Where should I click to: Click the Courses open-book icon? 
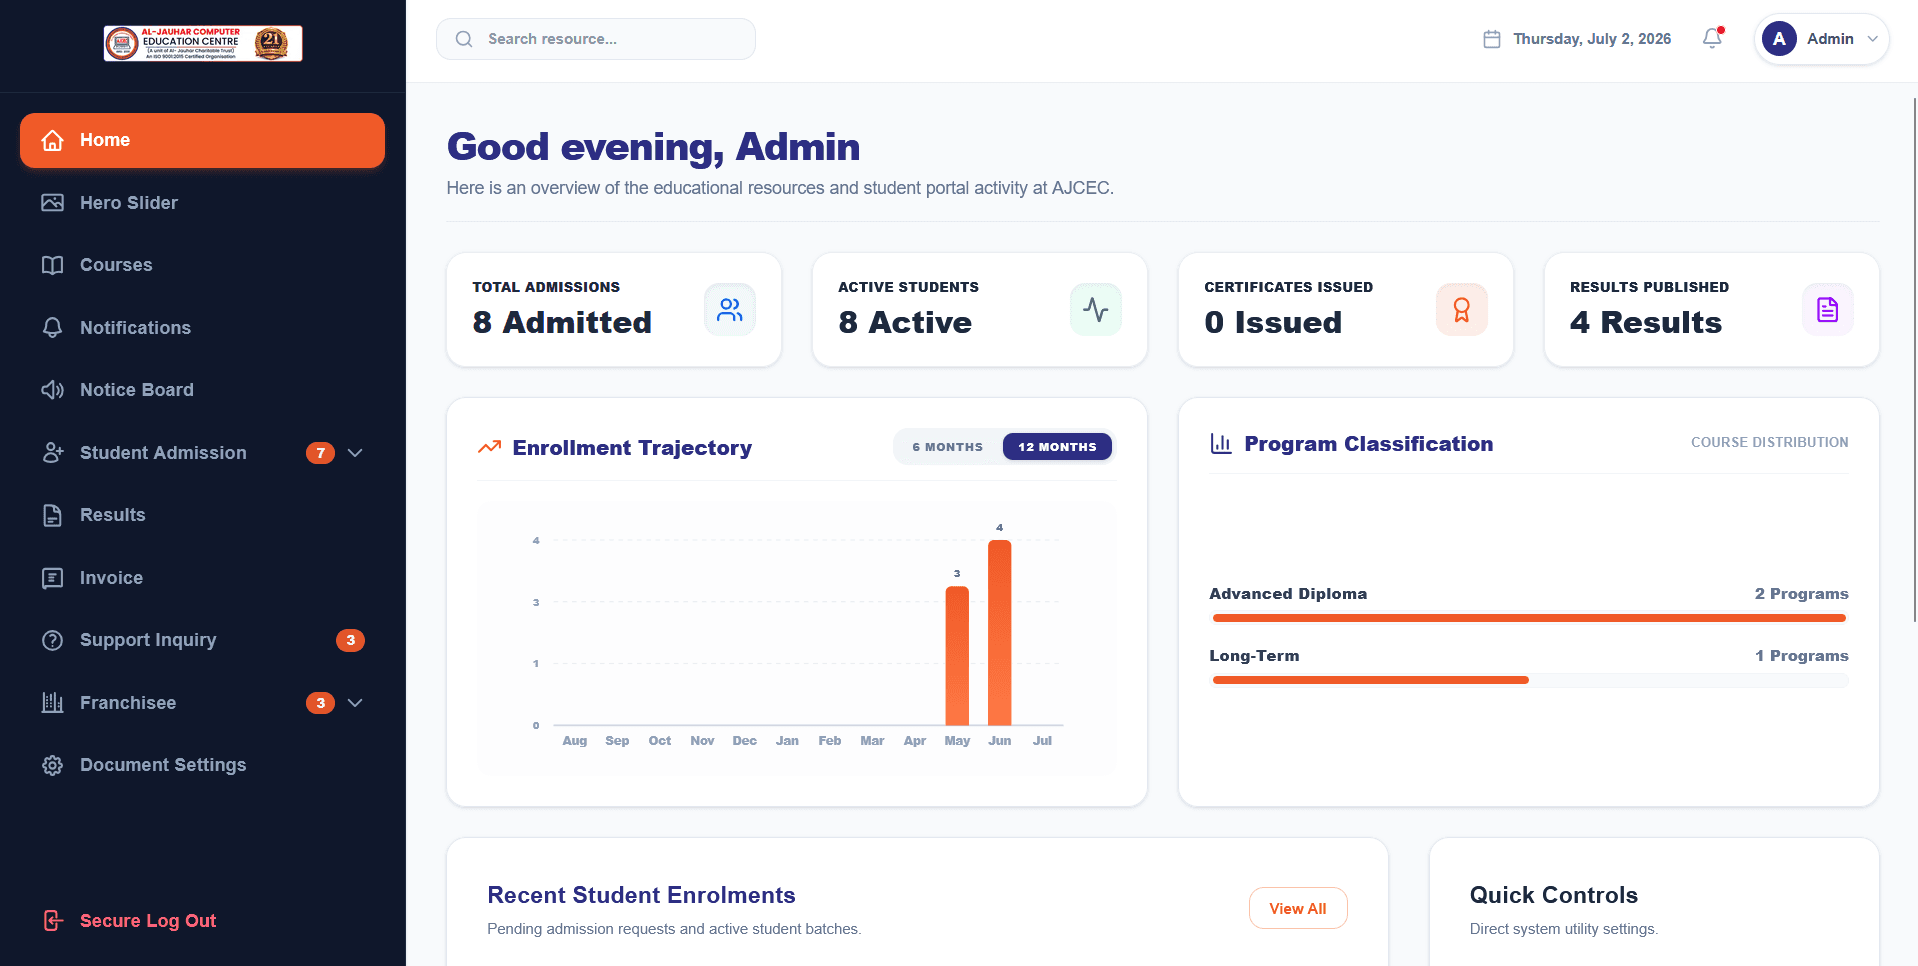coord(53,265)
